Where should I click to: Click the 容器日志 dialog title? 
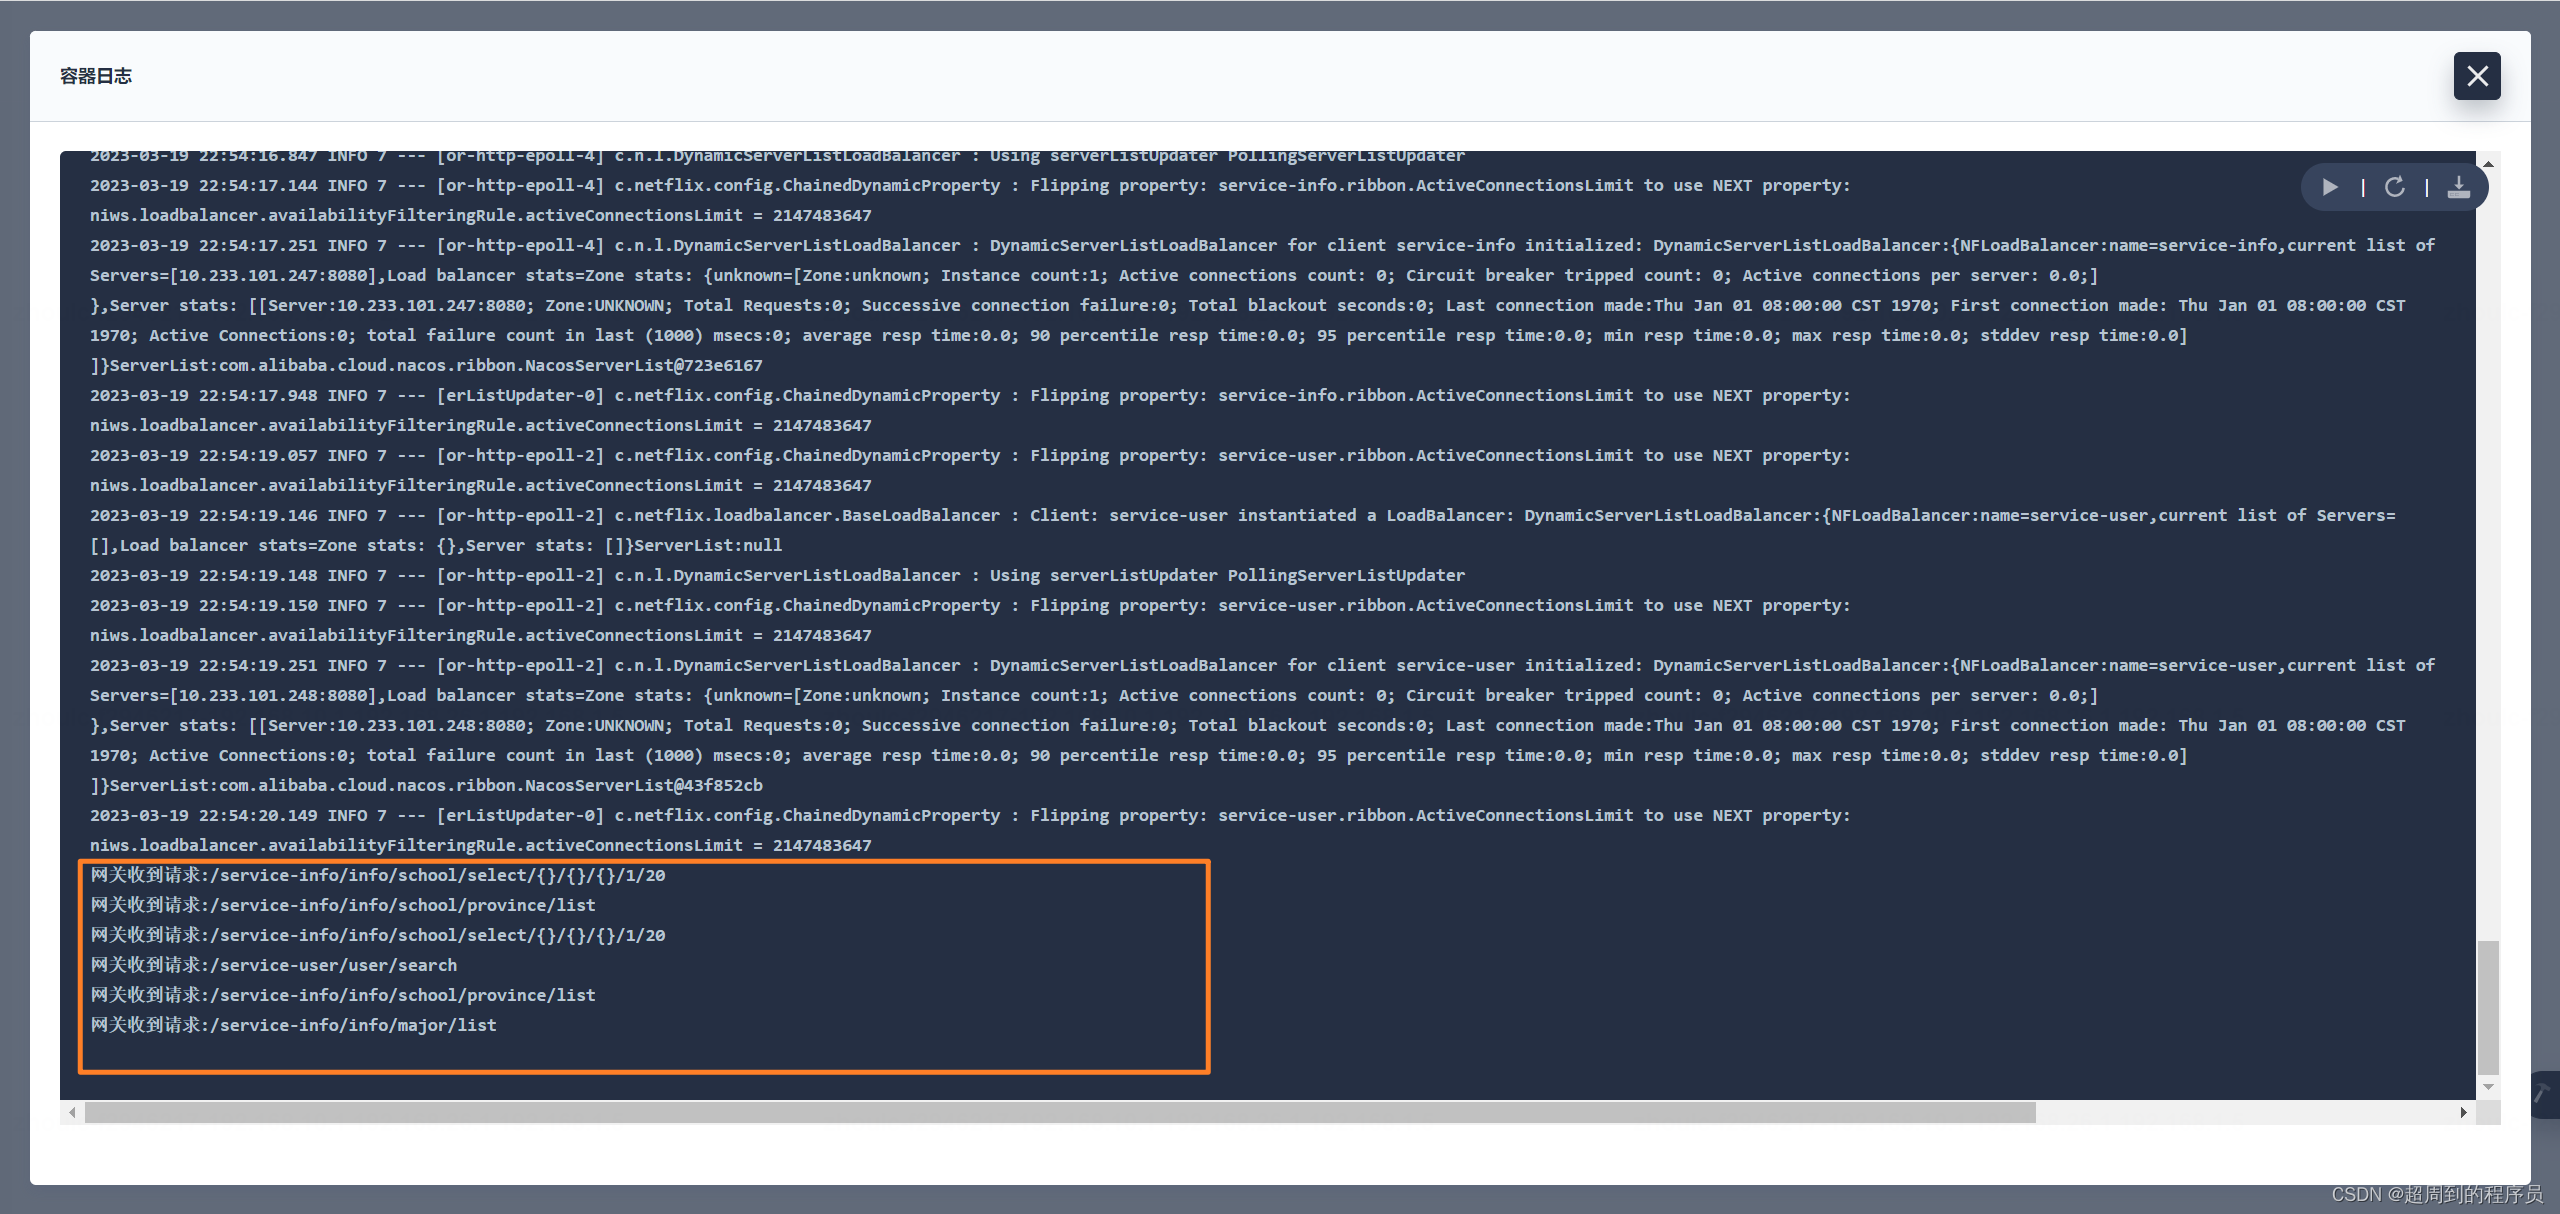(96, 76)
